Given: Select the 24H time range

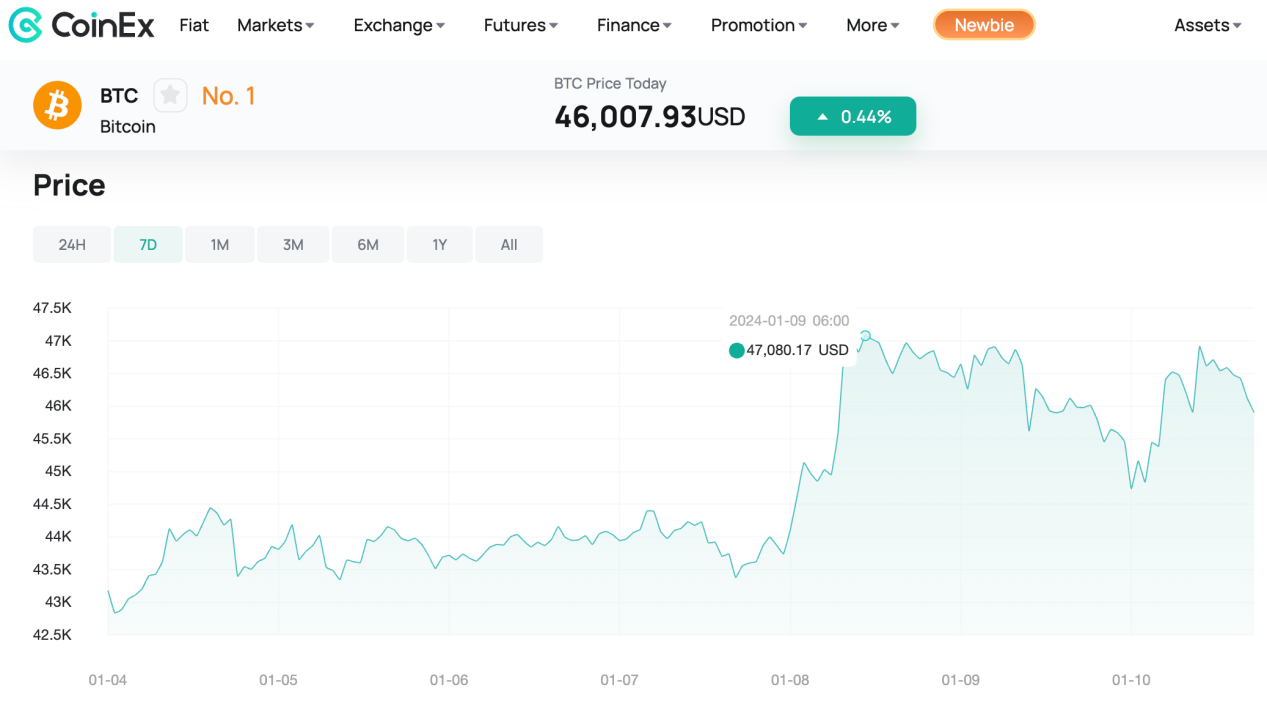Looking at the screenshot, I should pyautogui.click(x=72, y=245).
